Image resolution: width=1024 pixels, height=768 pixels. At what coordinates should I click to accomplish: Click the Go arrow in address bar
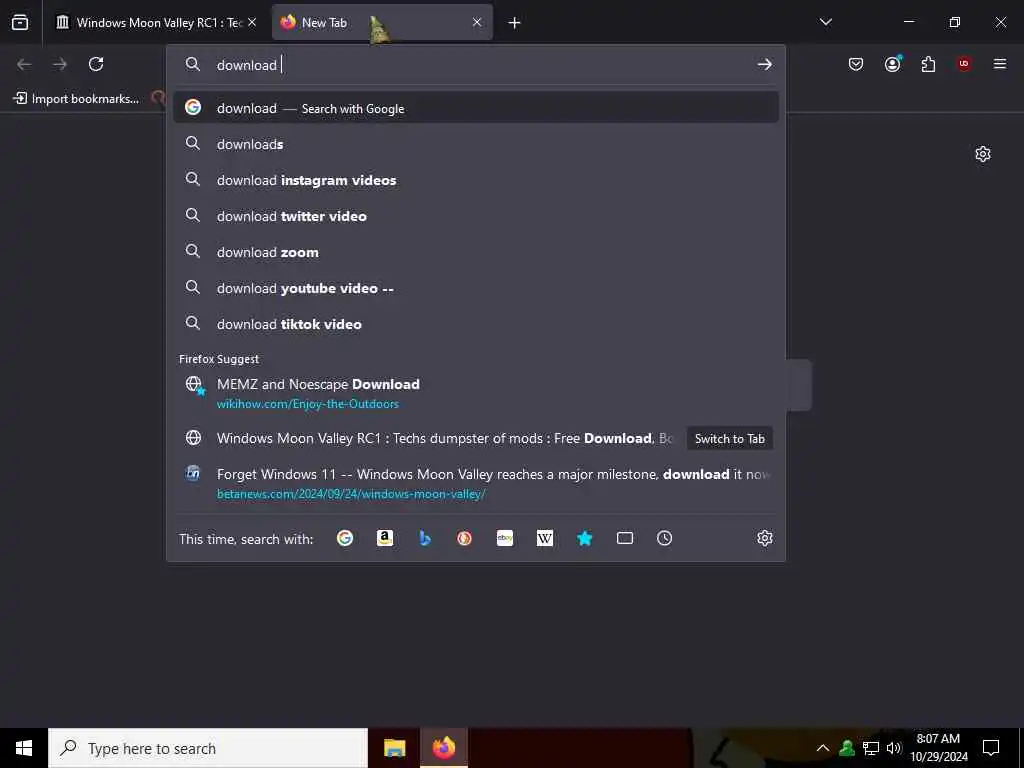[765, 65]
